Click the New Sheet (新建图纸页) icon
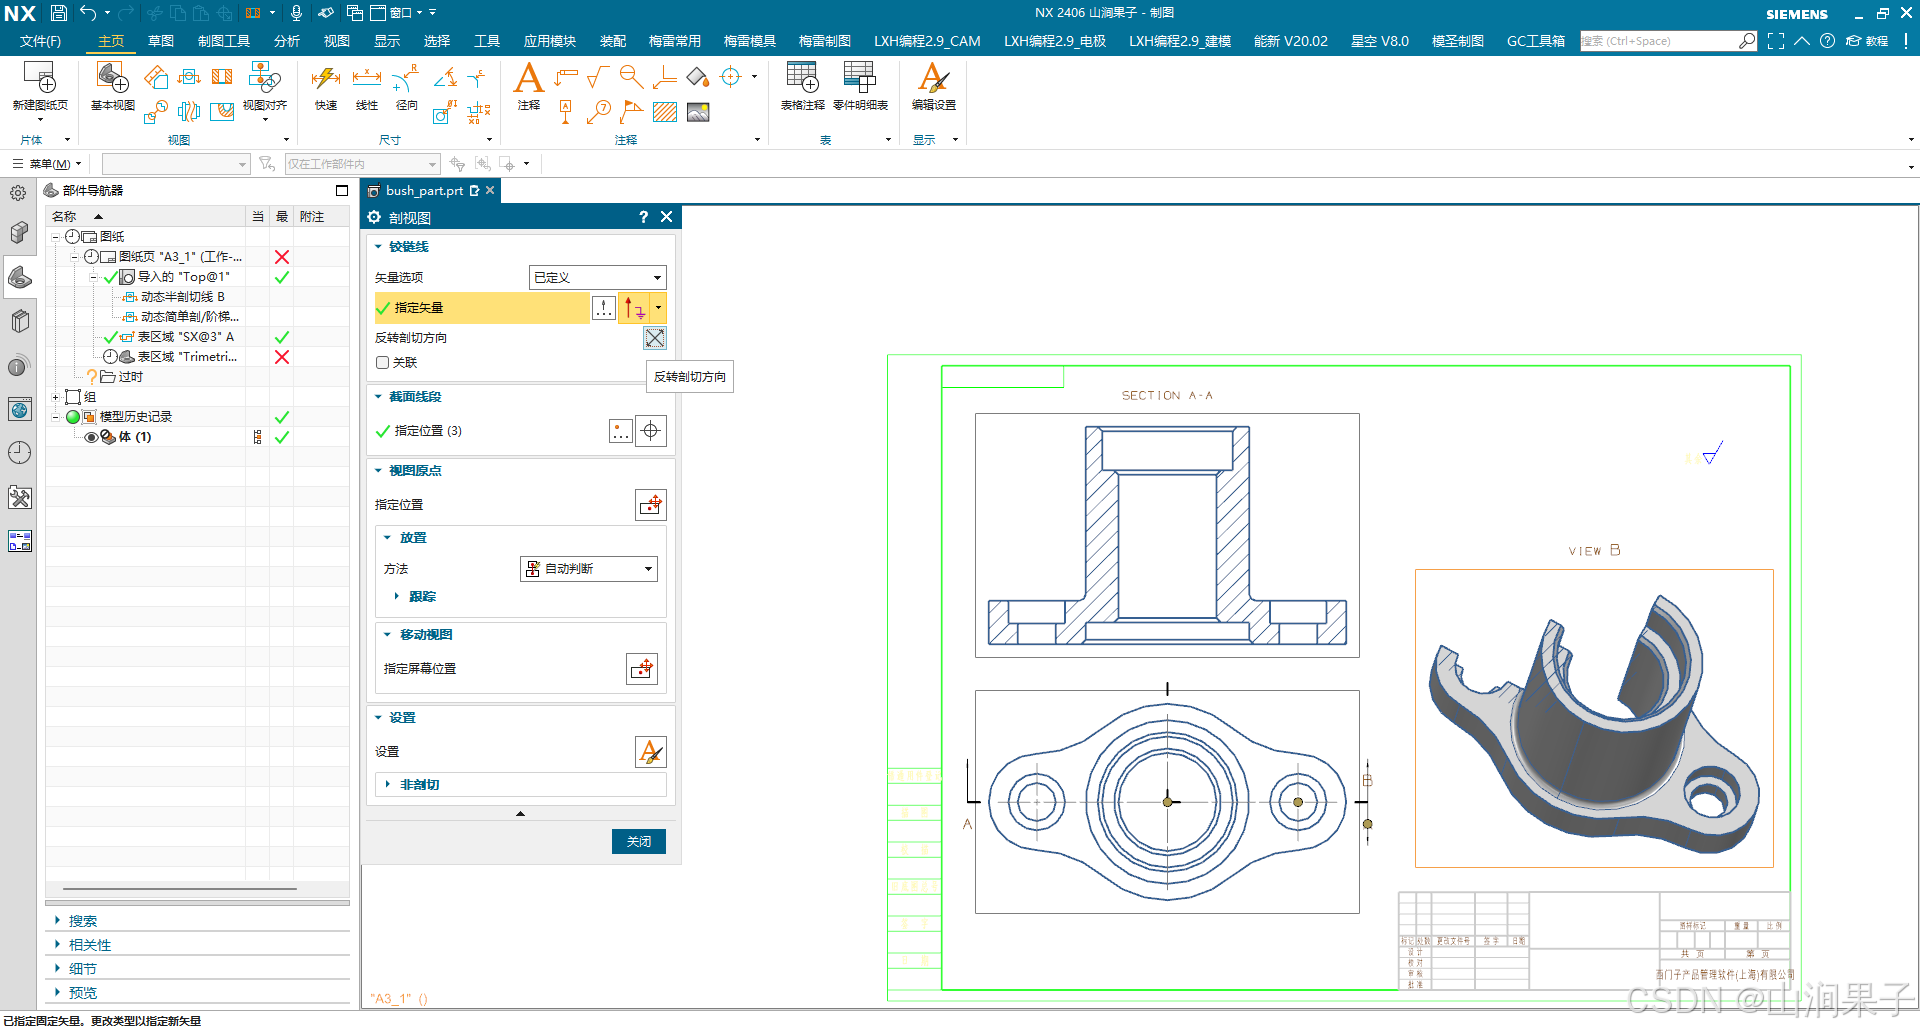The image size is (1920, 1032). pyautogui.click(x=40, y=78)
